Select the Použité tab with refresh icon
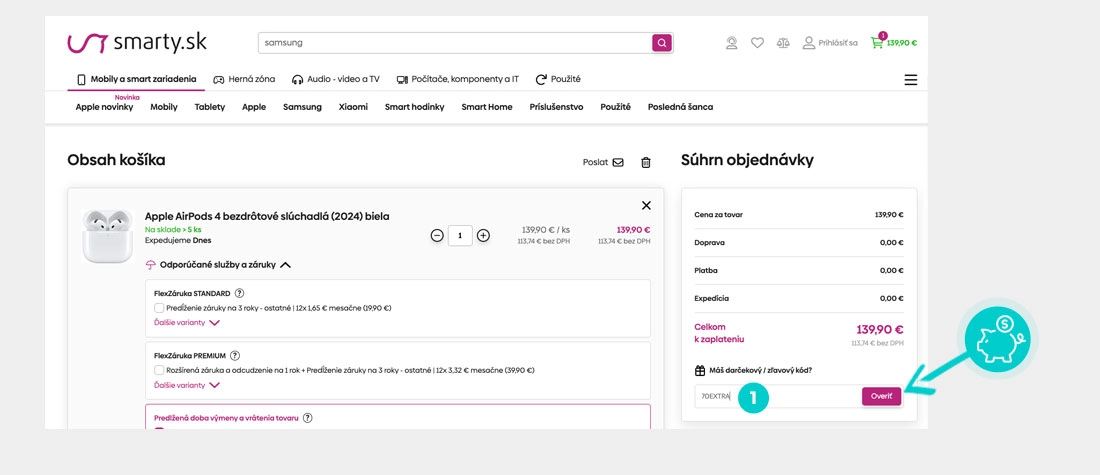Screen dimensions: 1100x475 558,79
